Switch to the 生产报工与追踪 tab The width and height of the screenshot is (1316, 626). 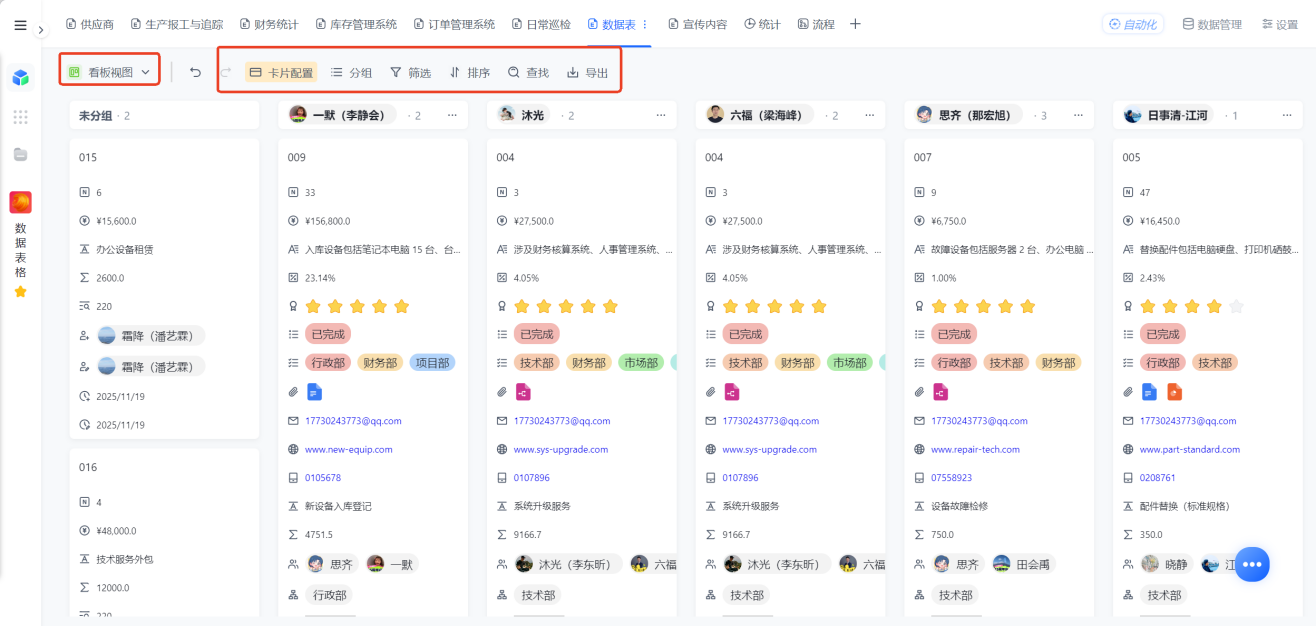[177, 24]
